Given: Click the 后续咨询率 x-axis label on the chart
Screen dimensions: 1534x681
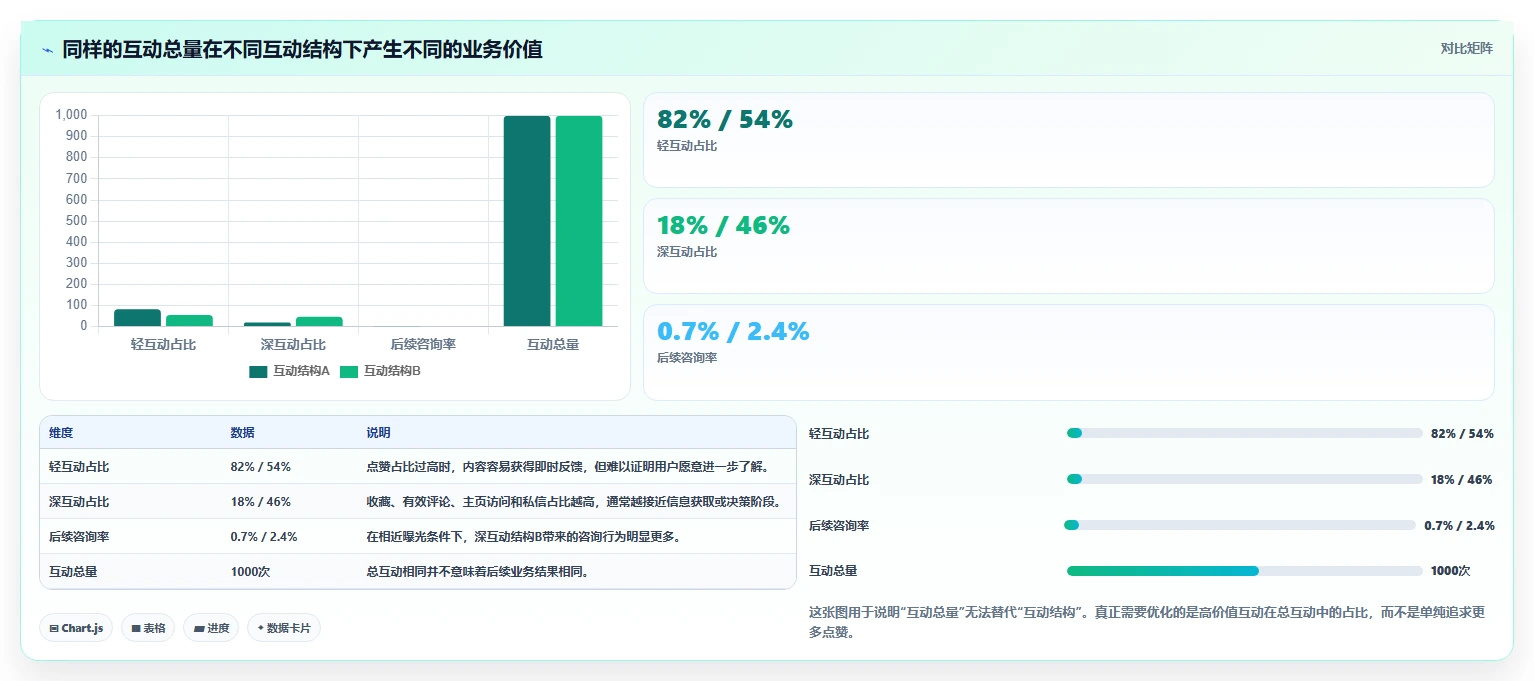Looking at the screenshot, I should pos(423,344).
